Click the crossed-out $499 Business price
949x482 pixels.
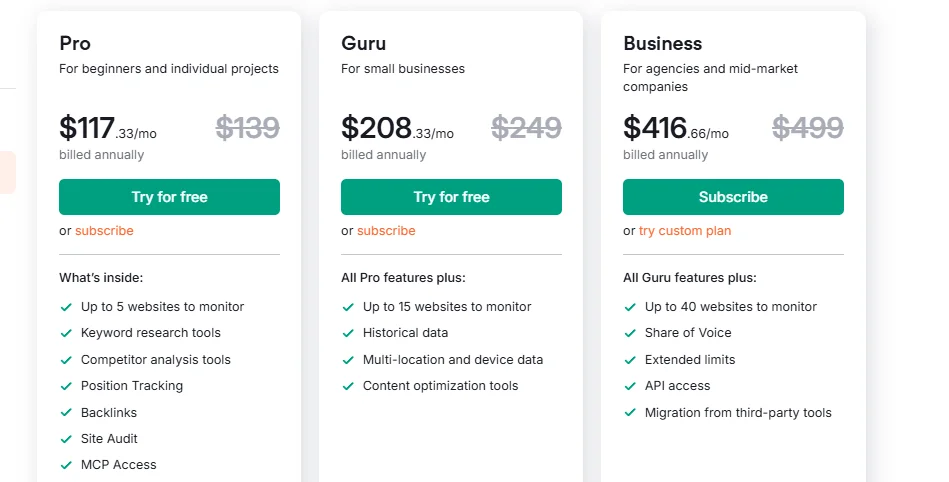click(x=807, y=128)
